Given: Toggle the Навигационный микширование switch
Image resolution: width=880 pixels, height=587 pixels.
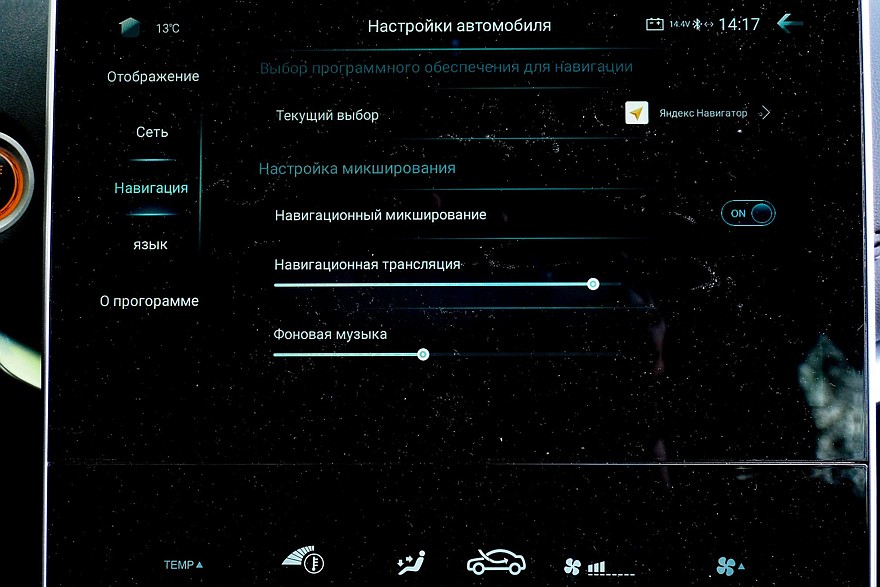Looking at the screenshot, I should pos(748,213).
